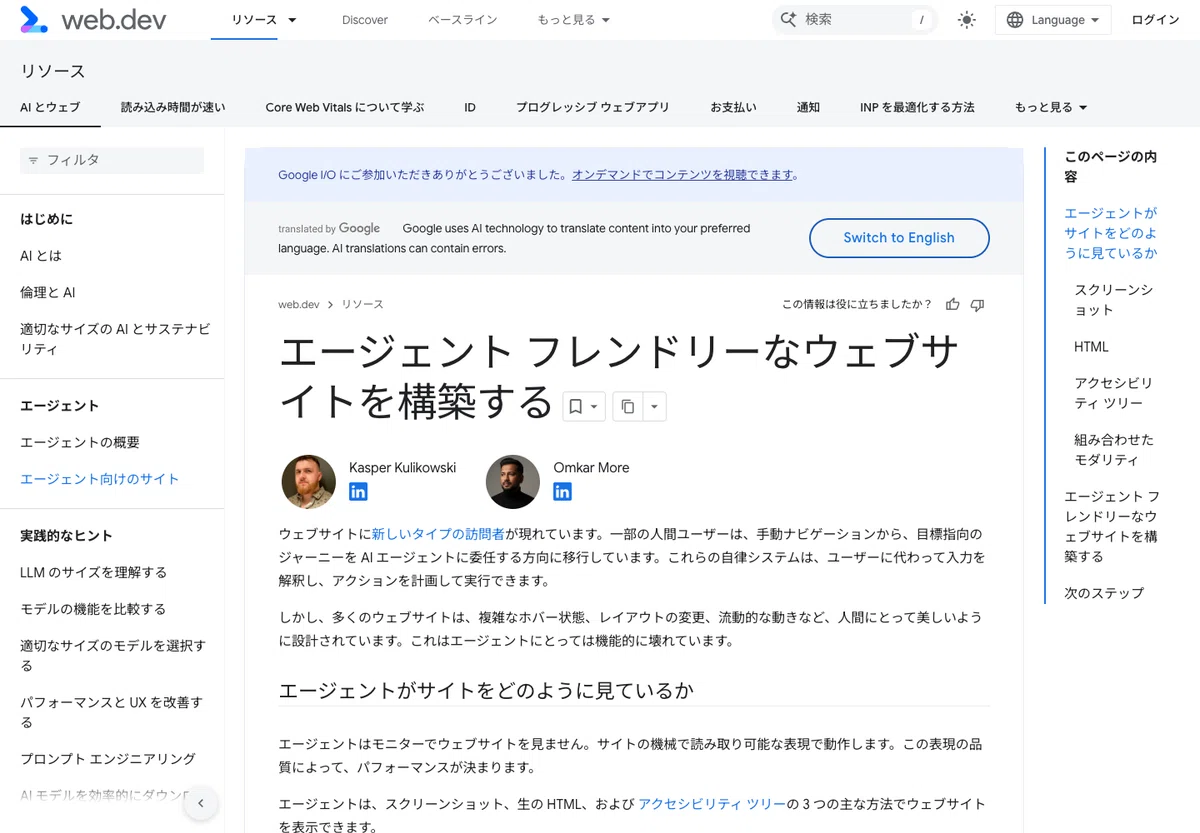The image size is (1200, 833).
Task: Click the globe icon in Language button
Action: (x=1015, y=20)
